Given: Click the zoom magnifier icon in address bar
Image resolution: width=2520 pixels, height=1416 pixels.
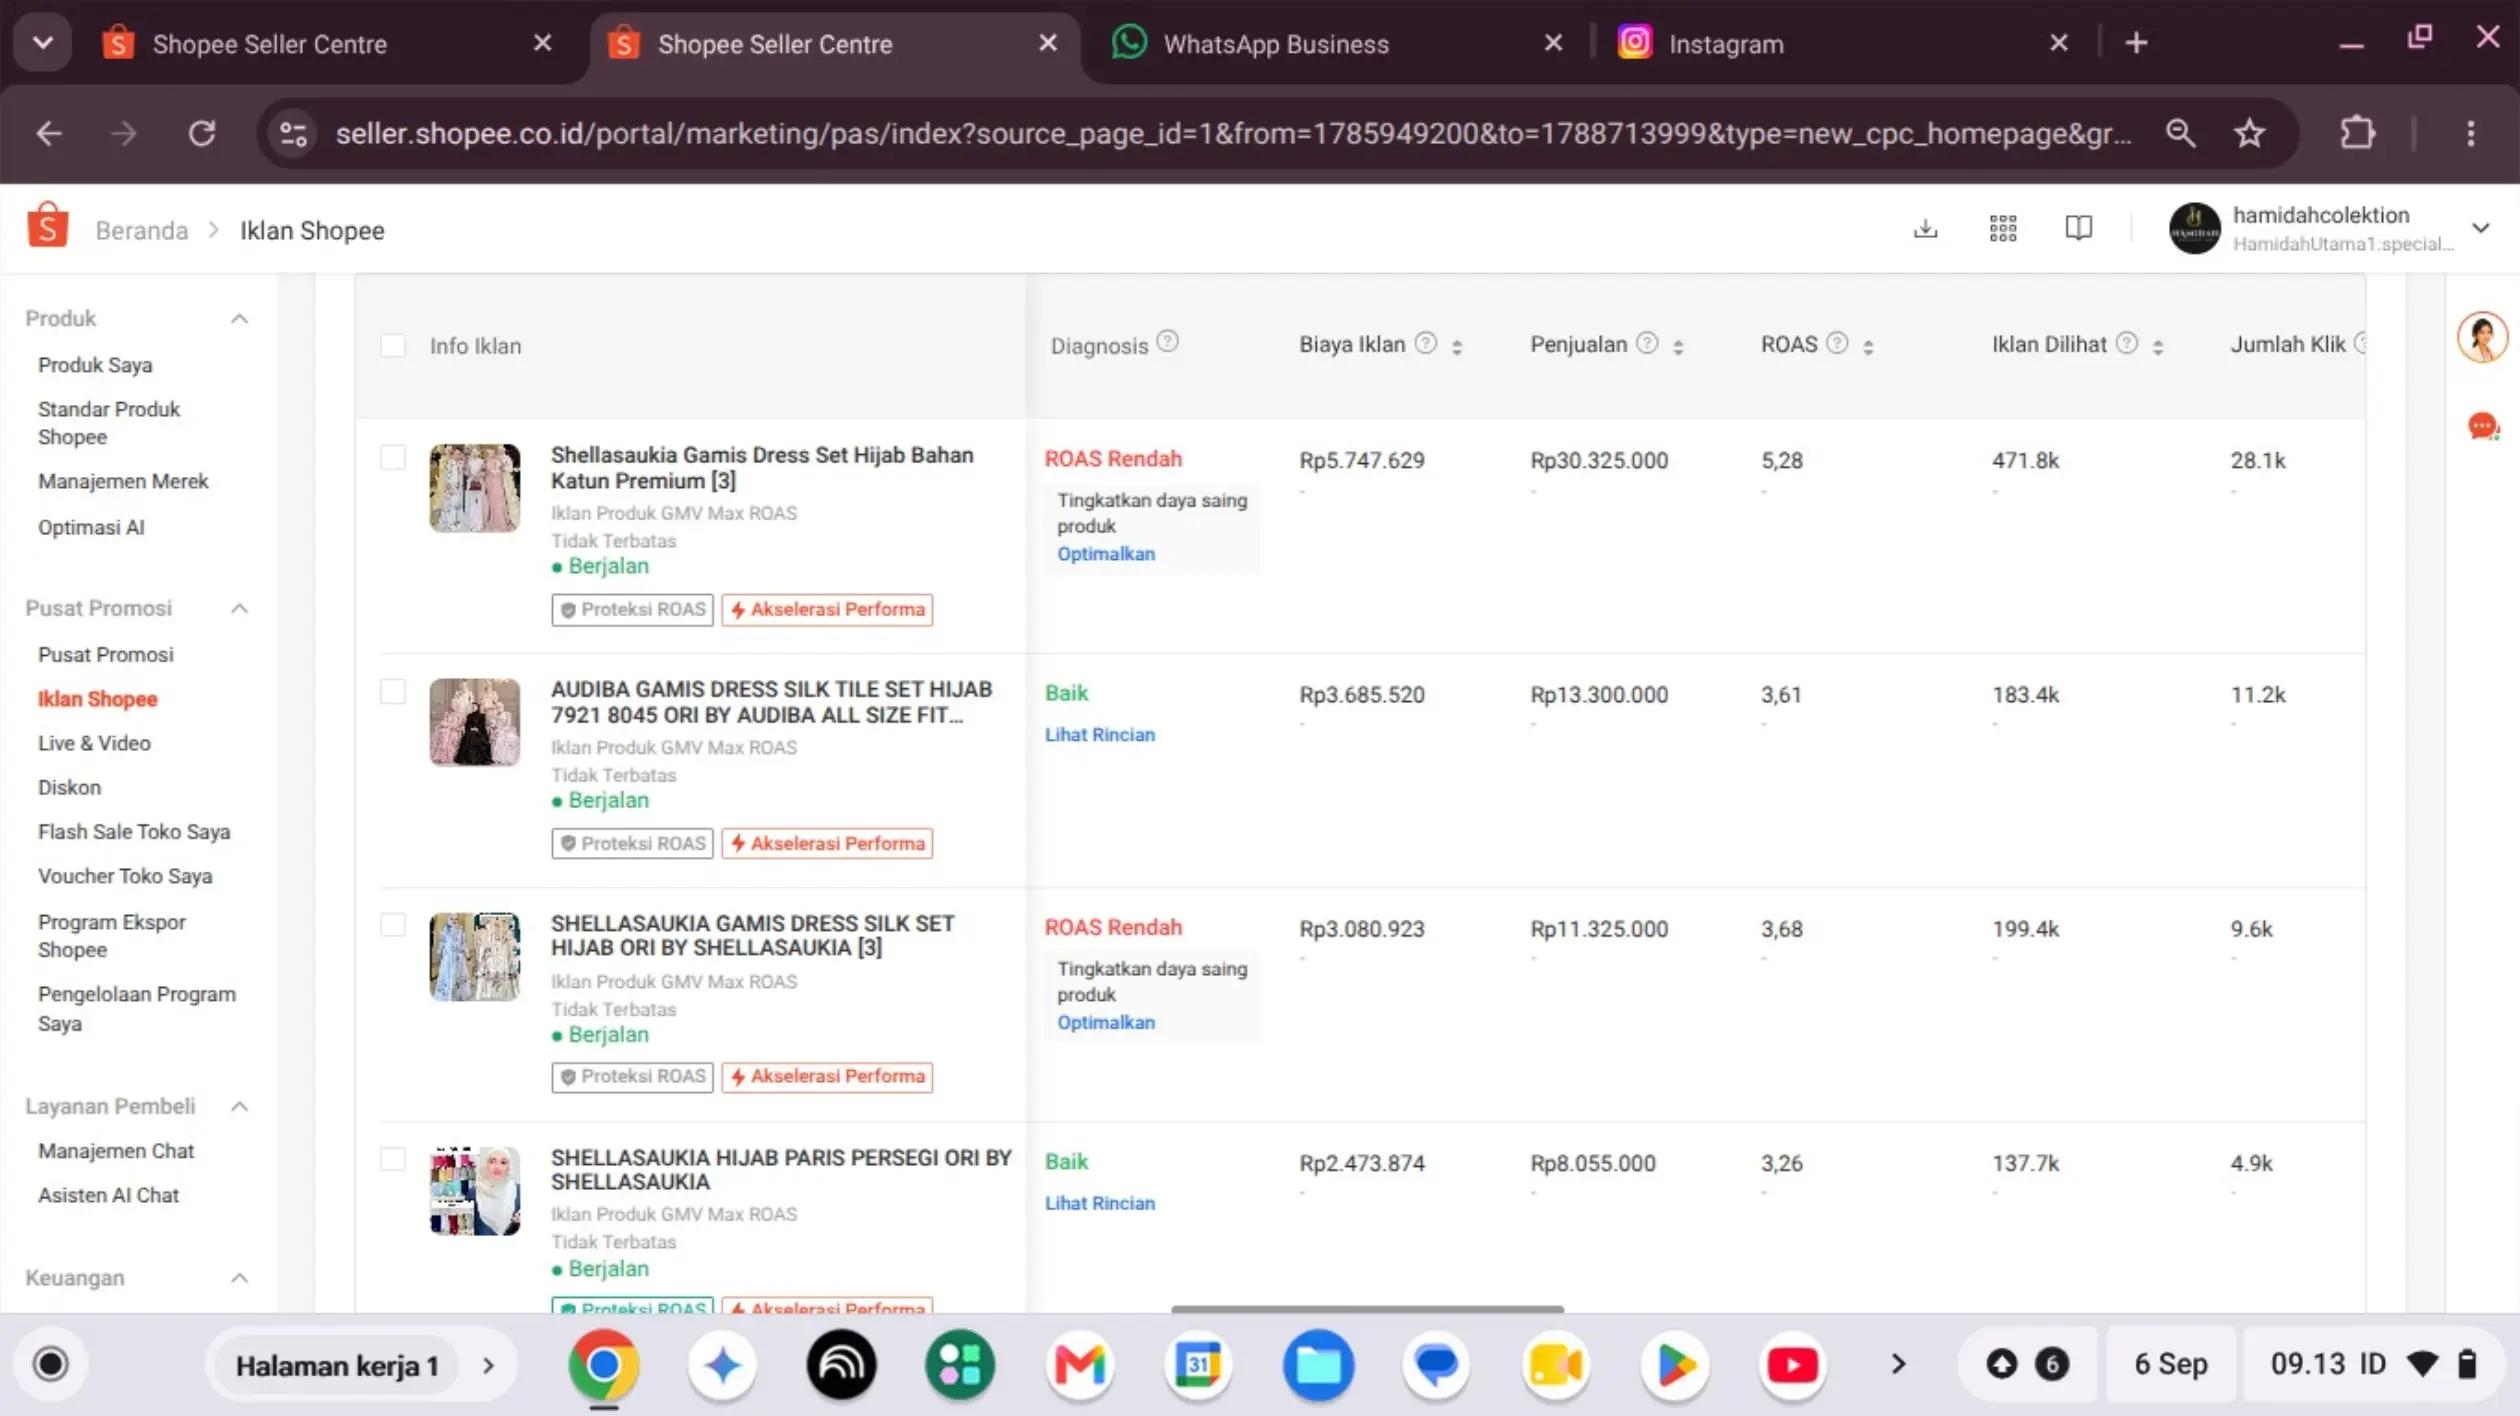Looking at the screenshot, I should pos(2180,133).
